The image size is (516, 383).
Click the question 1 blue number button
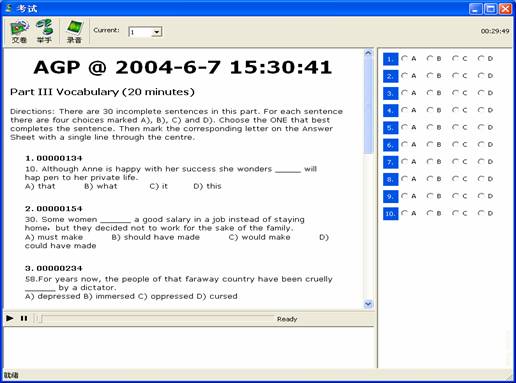[390, 59]
